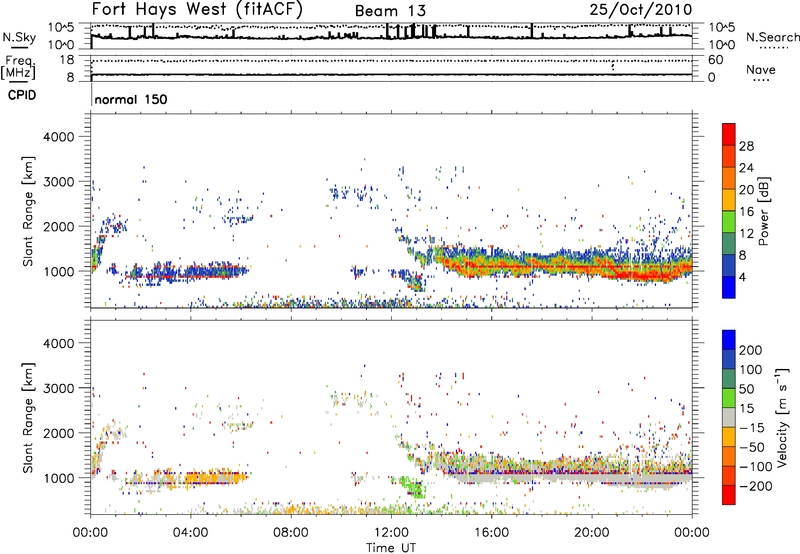
Task: Click the "200" velocity colorbar label
Action: click(x=751, y=350)
